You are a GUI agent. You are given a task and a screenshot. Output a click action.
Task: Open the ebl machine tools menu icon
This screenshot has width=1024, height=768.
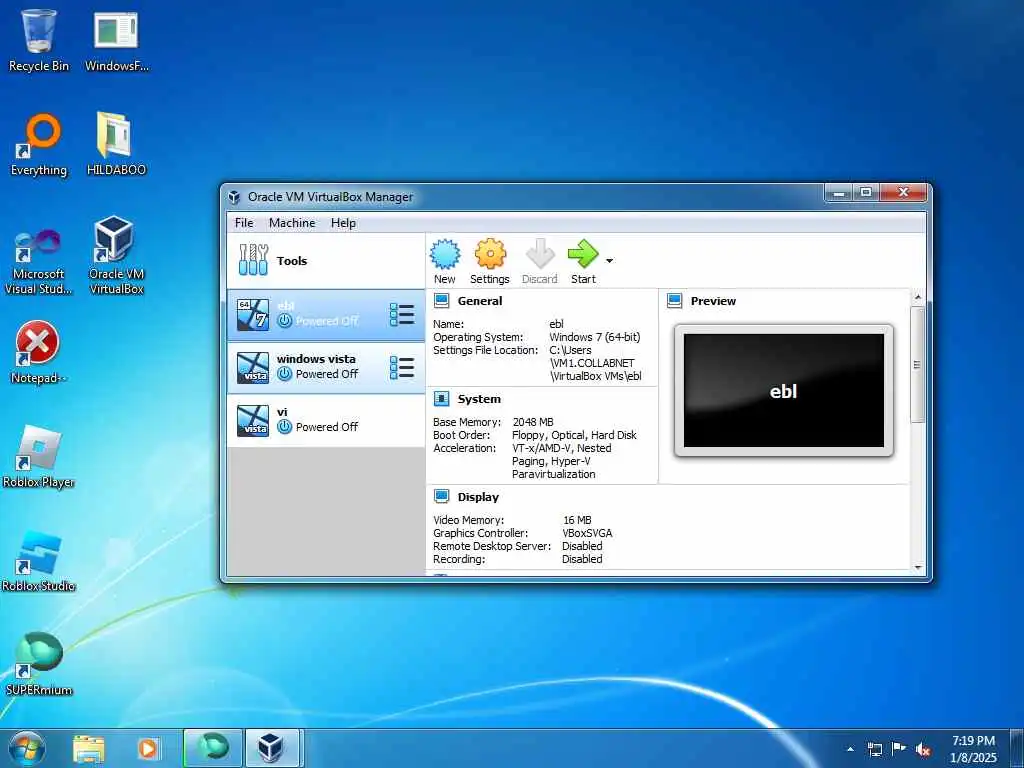[x=402, y=315]
